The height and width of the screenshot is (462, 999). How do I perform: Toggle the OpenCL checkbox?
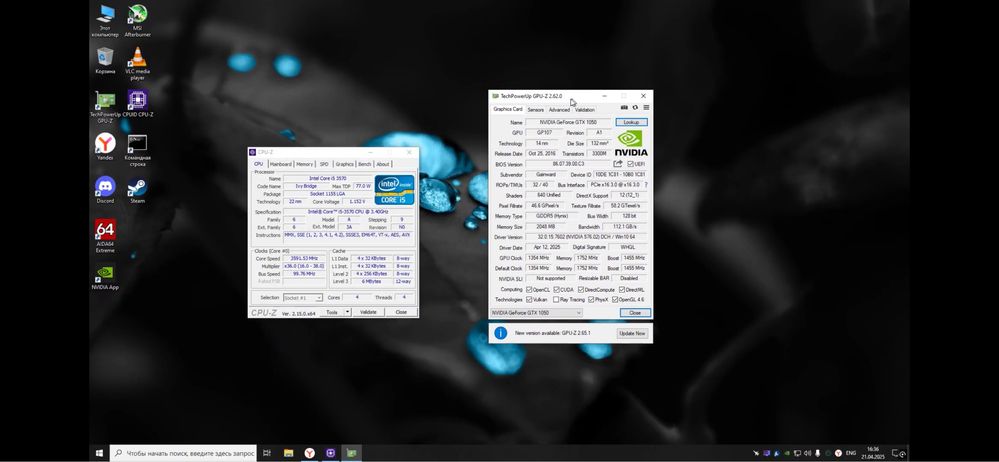[x=529, y=289]
